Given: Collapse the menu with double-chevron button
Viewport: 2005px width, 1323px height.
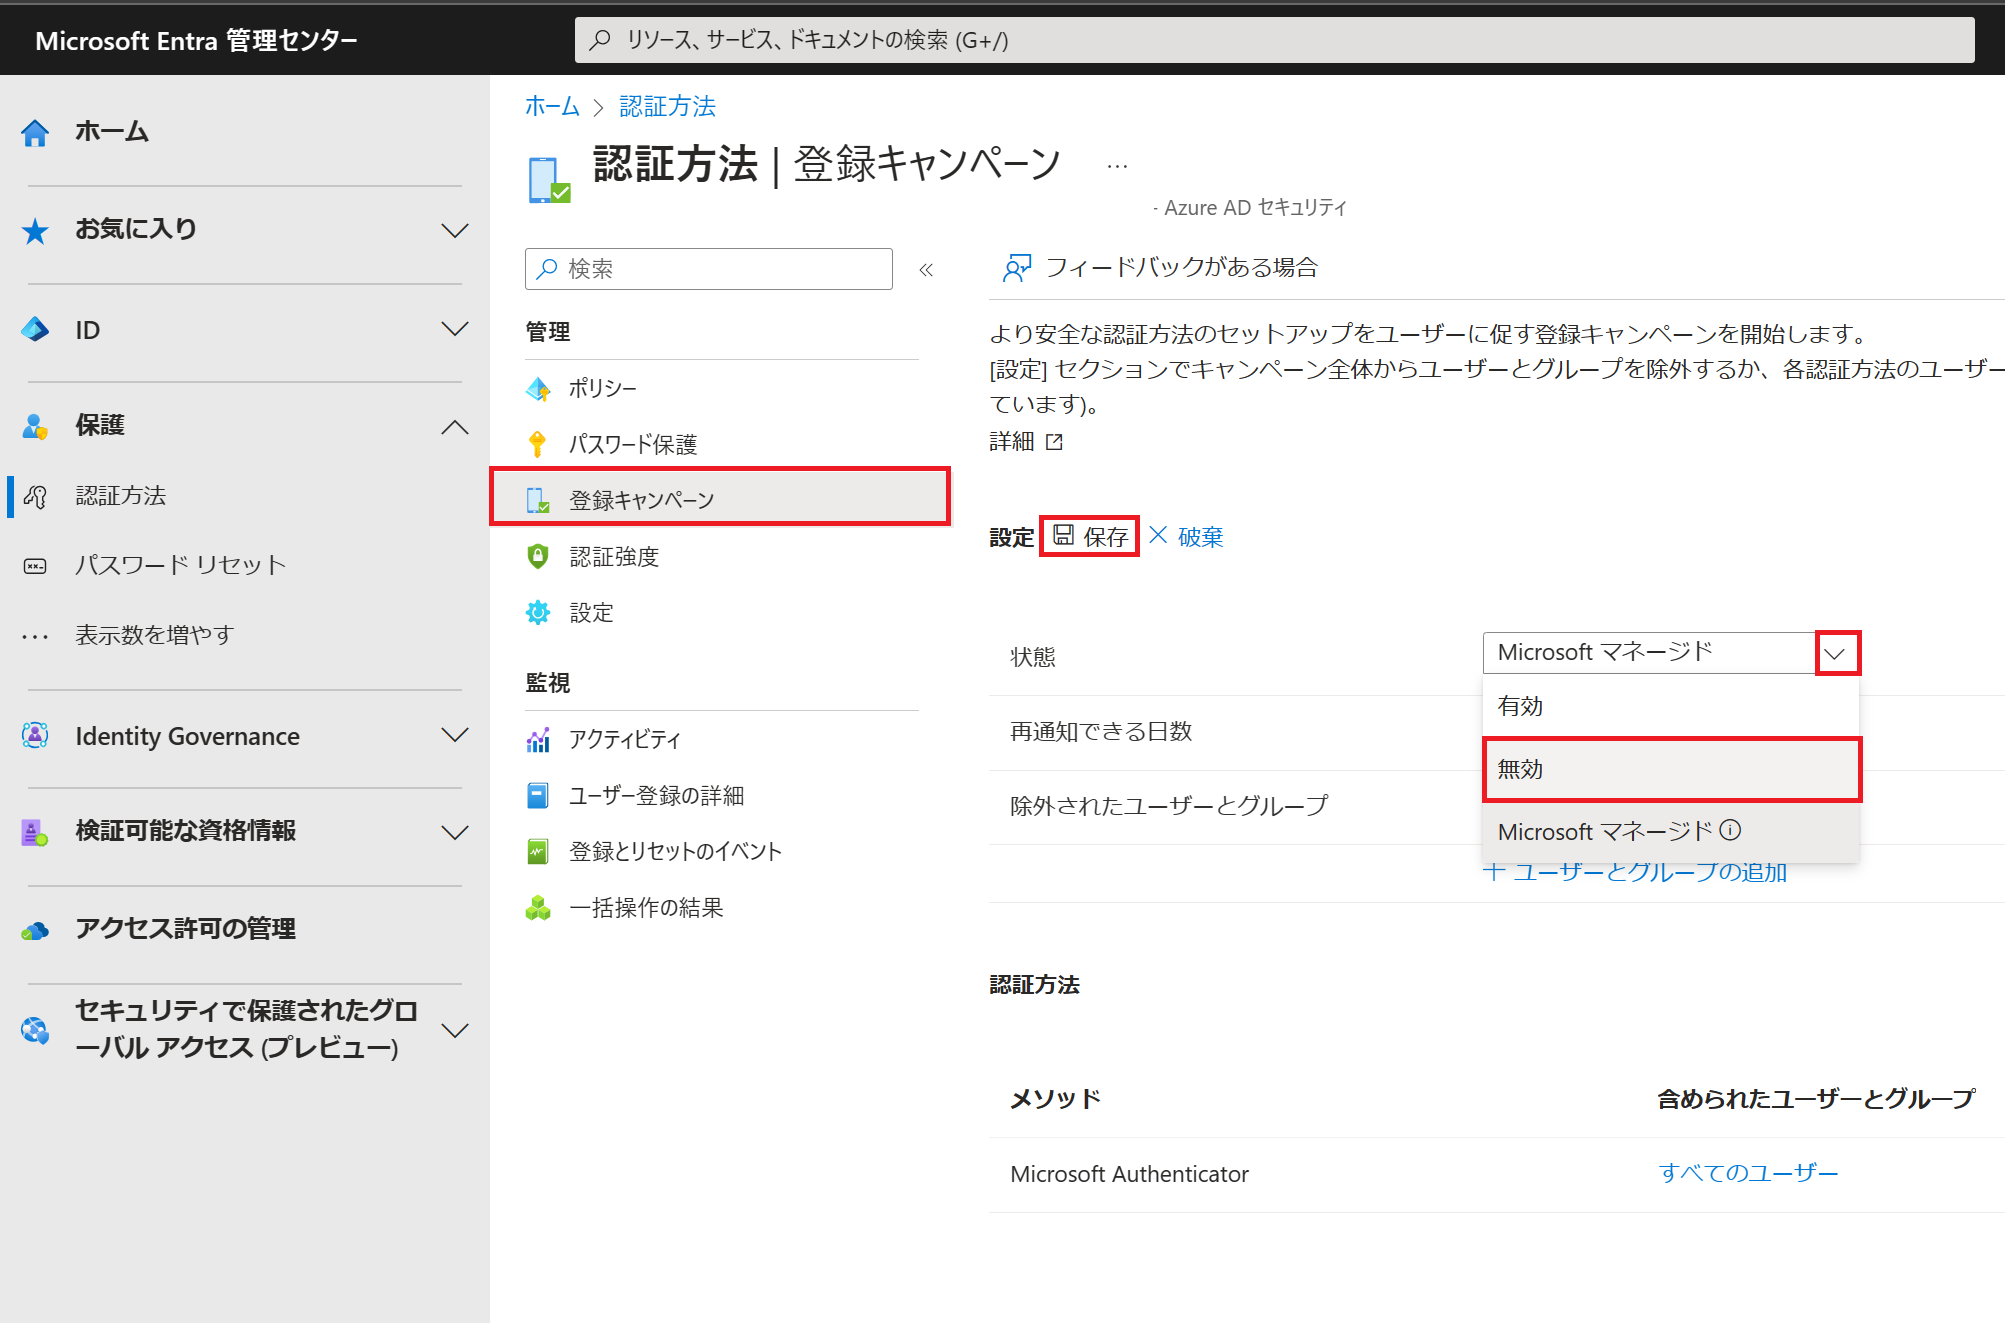Looking at the screenshot, I should (926, 270).
